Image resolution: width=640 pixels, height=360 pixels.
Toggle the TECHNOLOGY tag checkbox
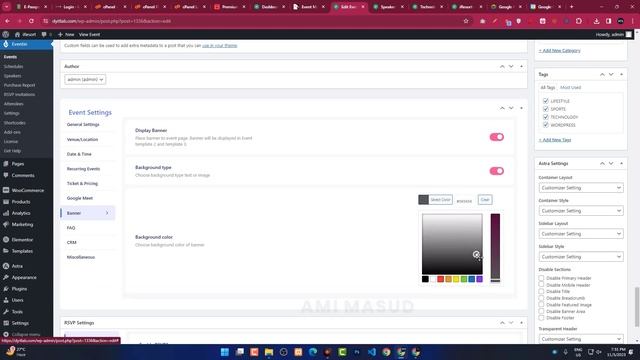pos(546,117)
